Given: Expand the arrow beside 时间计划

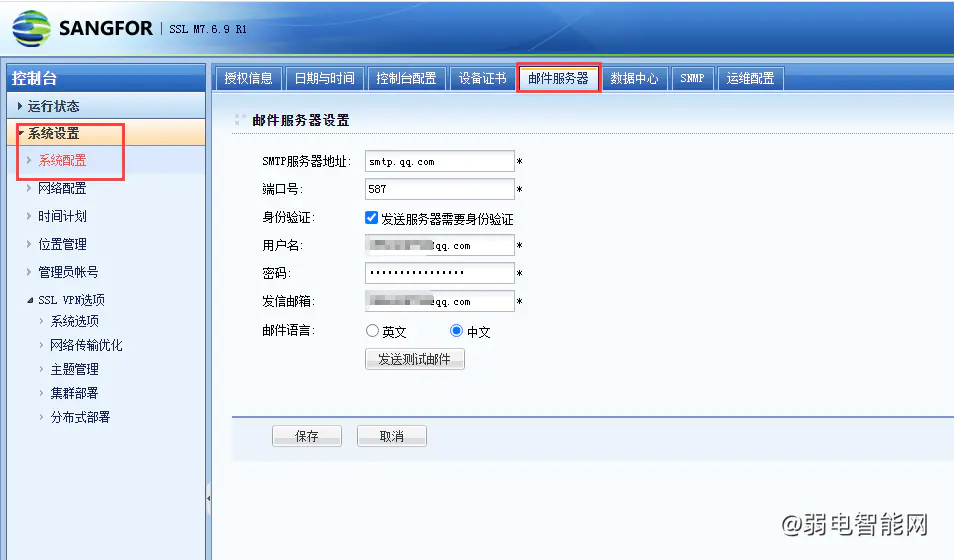Looking at the screenshot, I should (x=29, y=216).
